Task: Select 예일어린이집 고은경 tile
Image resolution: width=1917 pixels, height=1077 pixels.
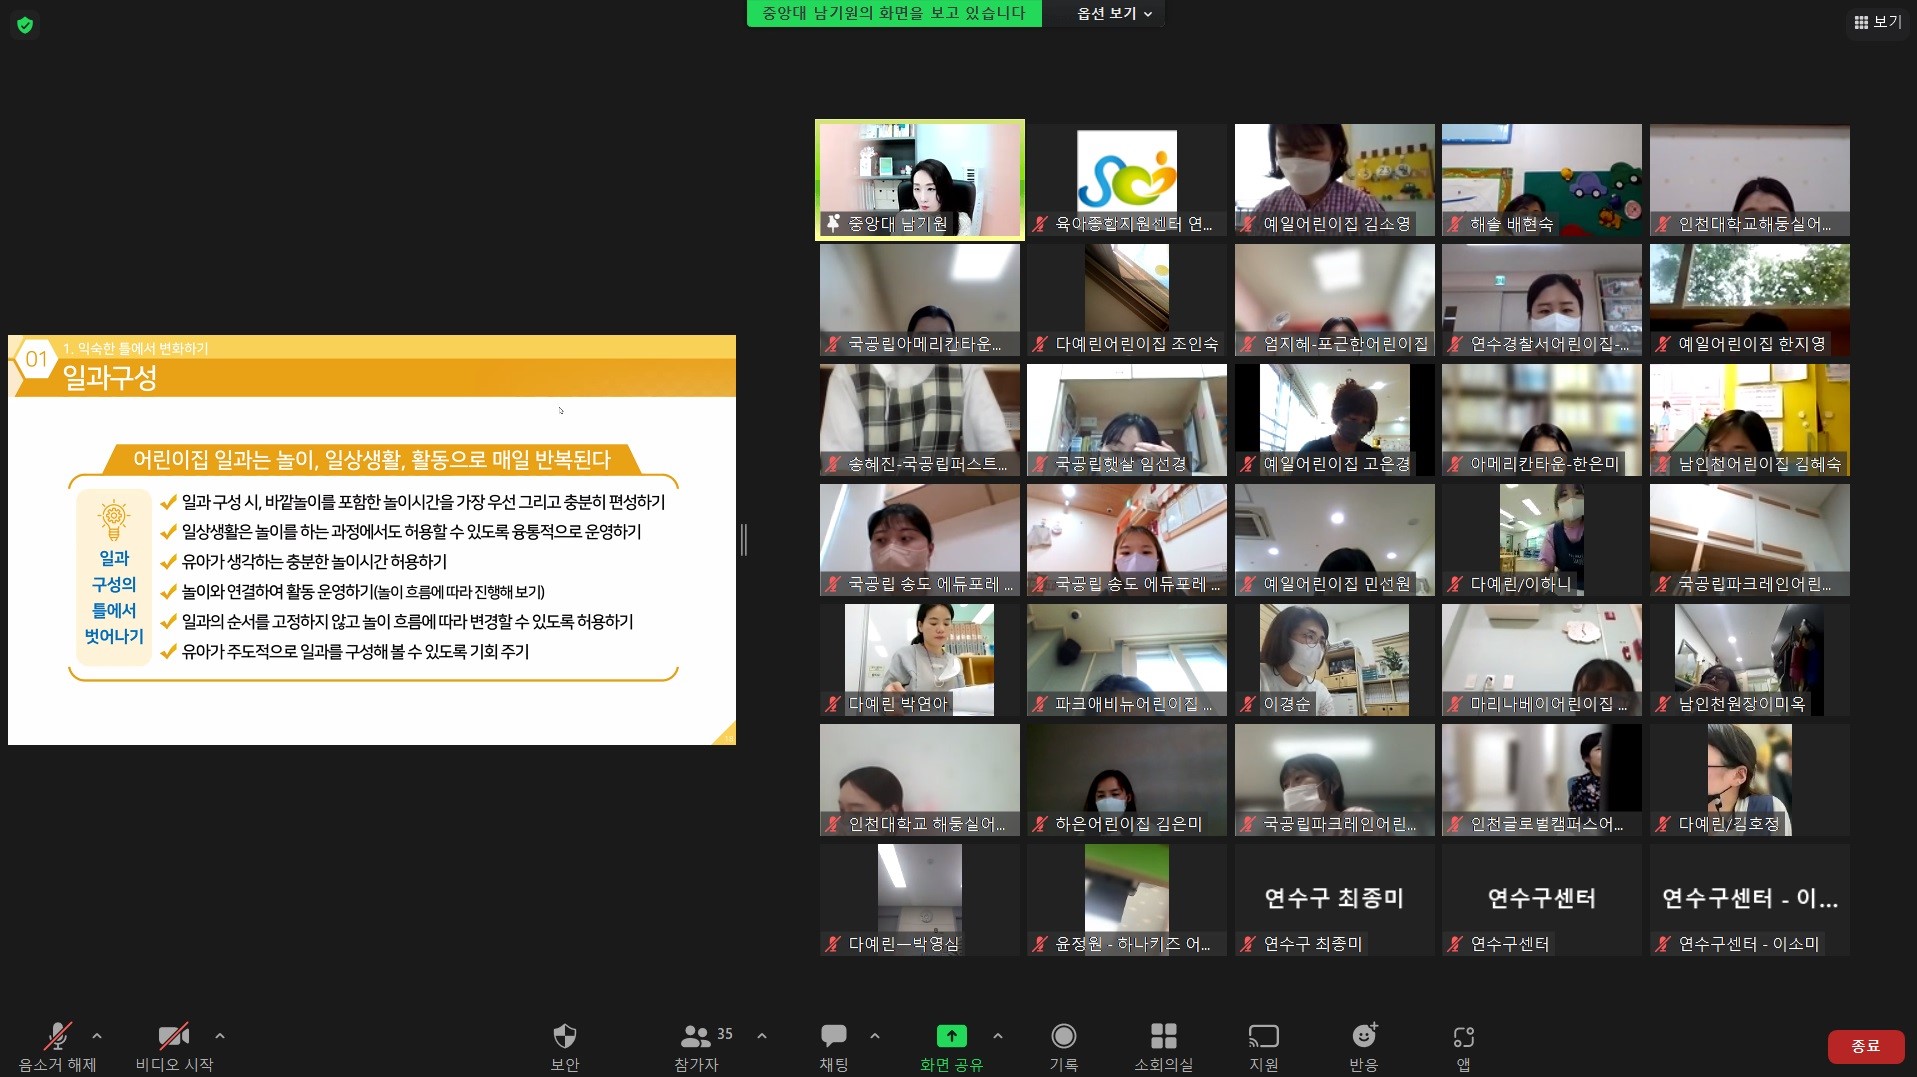Action: click(1334, 420)
